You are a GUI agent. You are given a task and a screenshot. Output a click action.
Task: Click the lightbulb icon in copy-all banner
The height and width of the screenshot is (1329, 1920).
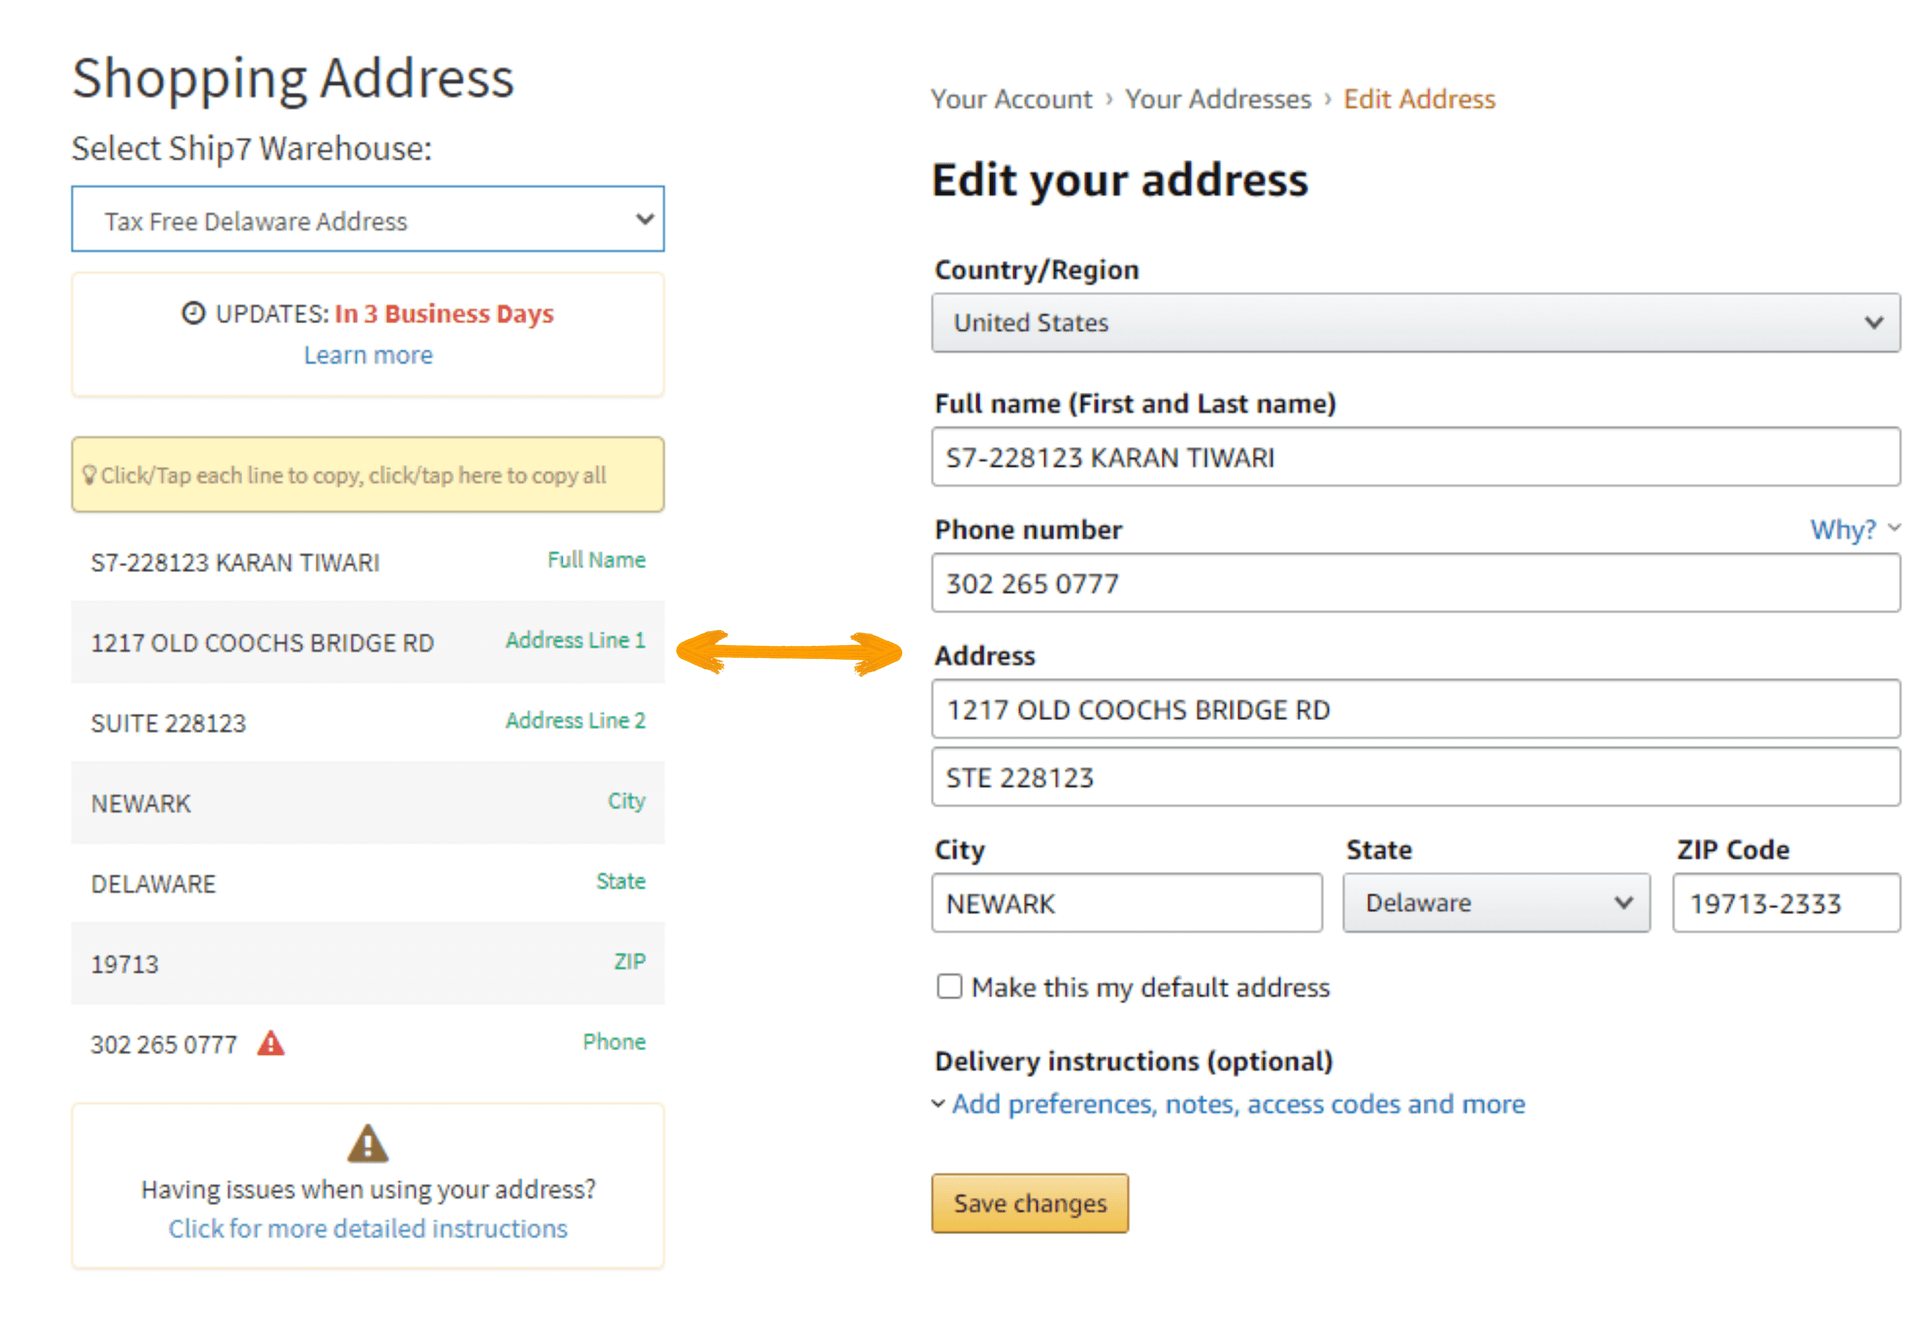click(90, 475)
